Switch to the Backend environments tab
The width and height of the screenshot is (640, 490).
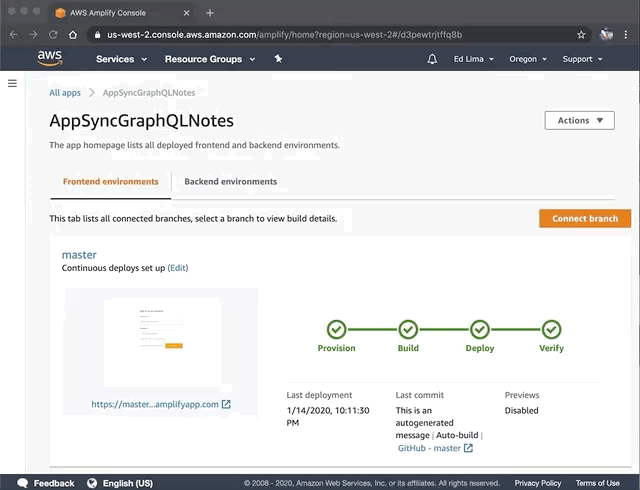pyautogui.click(x=231, y=182)
